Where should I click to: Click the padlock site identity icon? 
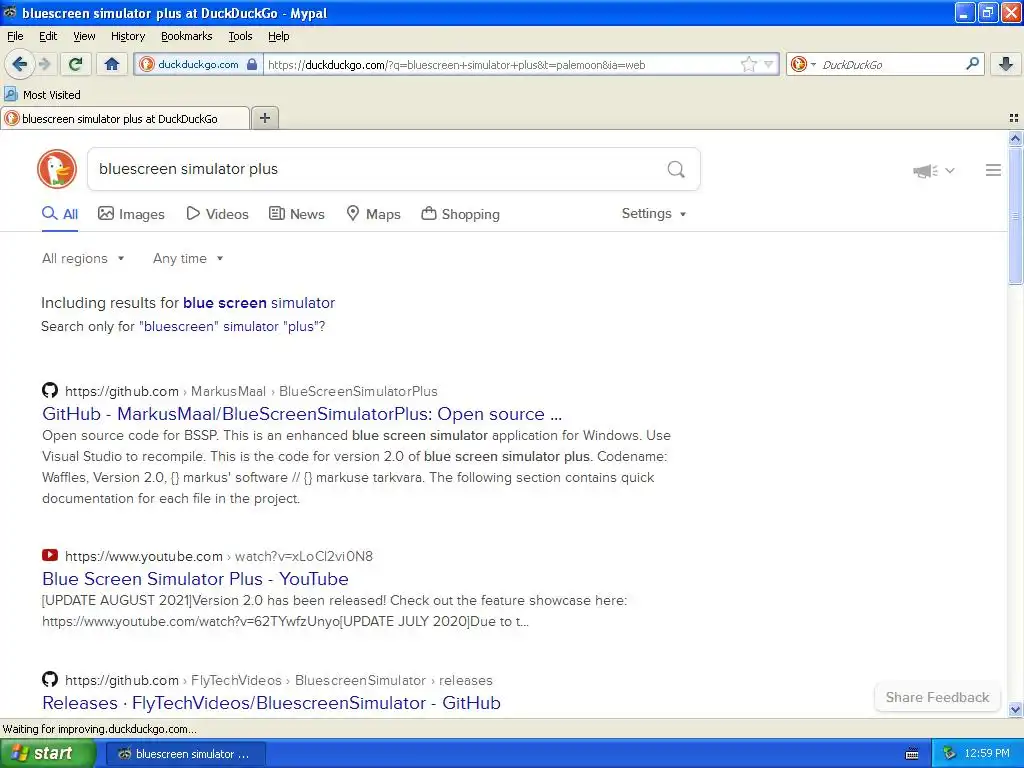[x=252, y=64]
